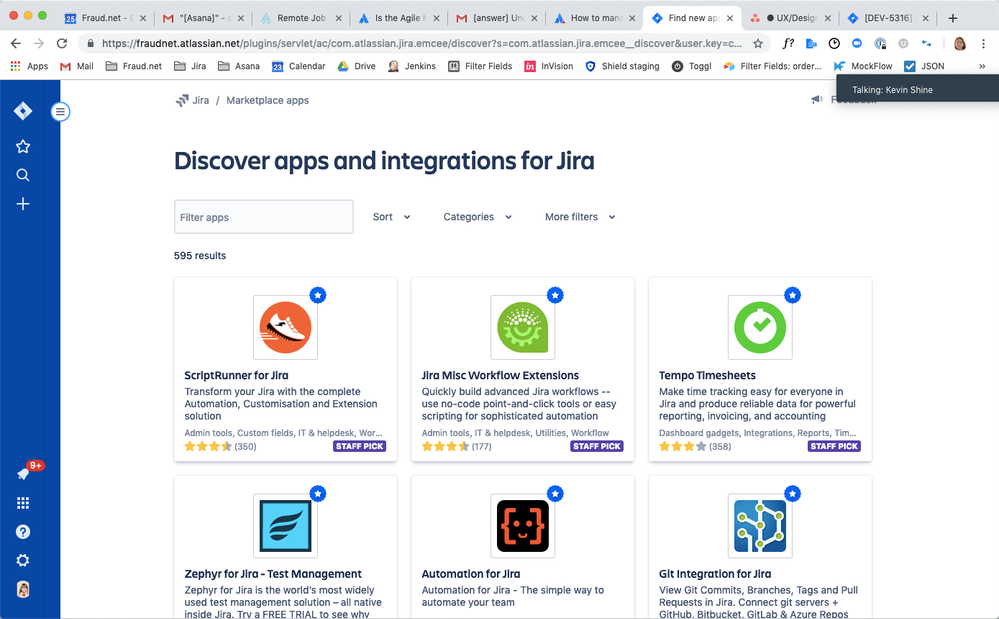Click ScriptRunner star rating (350)

[x=220, y=446]
